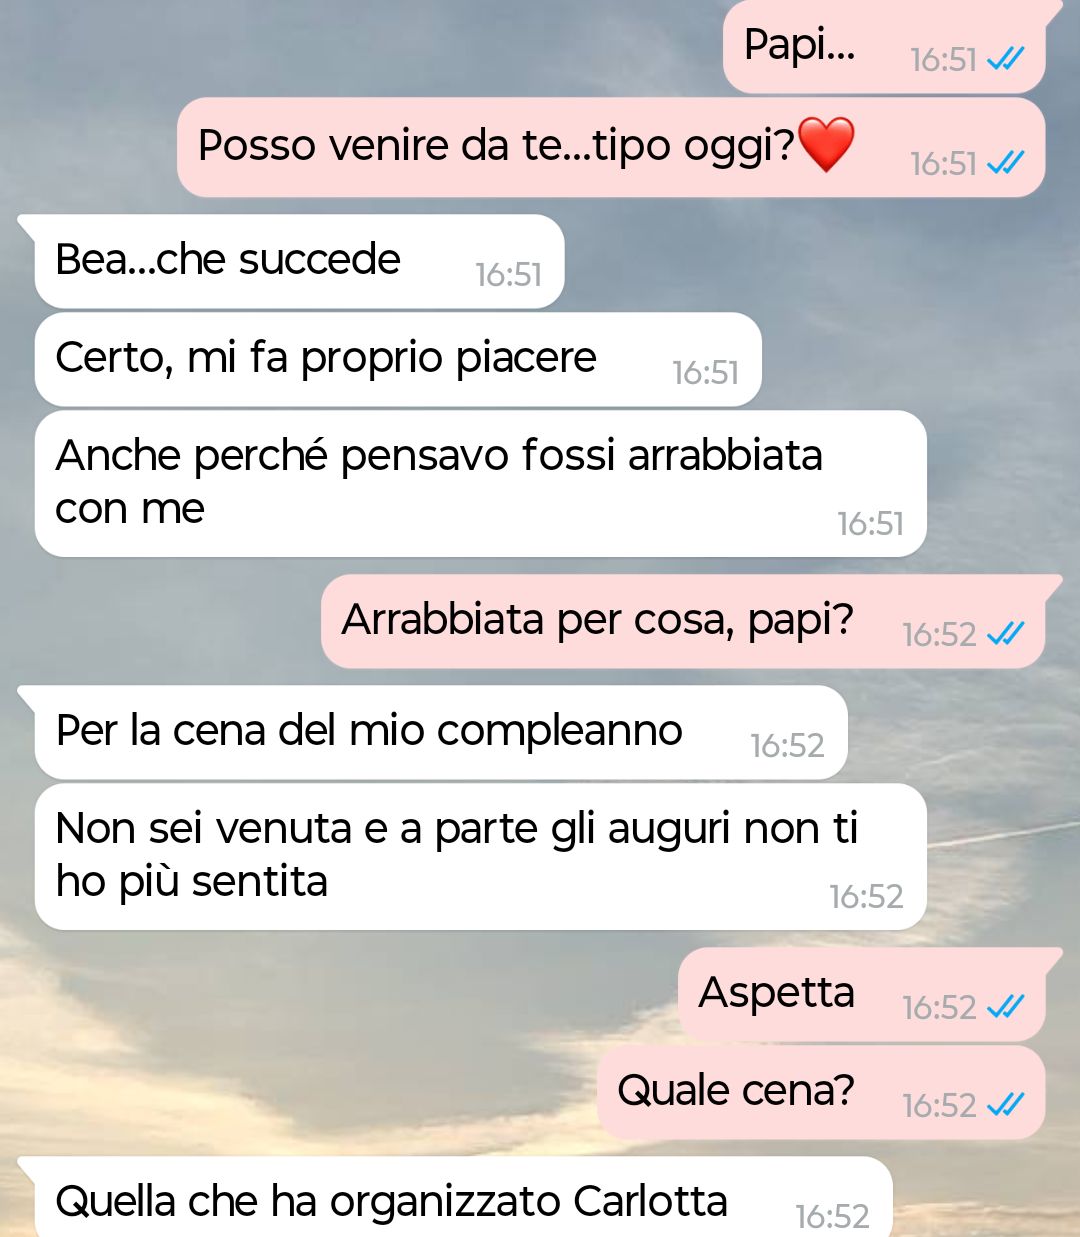Tap 'Per la cena del mio compleanno' message
Screen dimensions: 1080x1237
click(x=441, y=732)
